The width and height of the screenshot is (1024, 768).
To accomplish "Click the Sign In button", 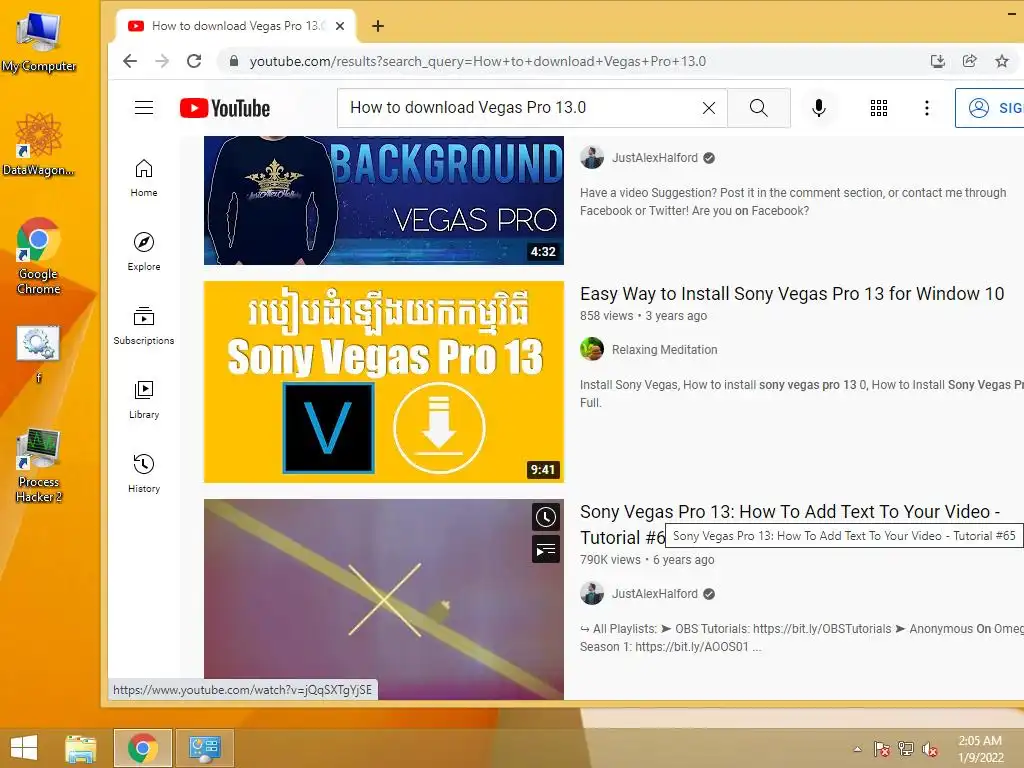I will (990, 108).
